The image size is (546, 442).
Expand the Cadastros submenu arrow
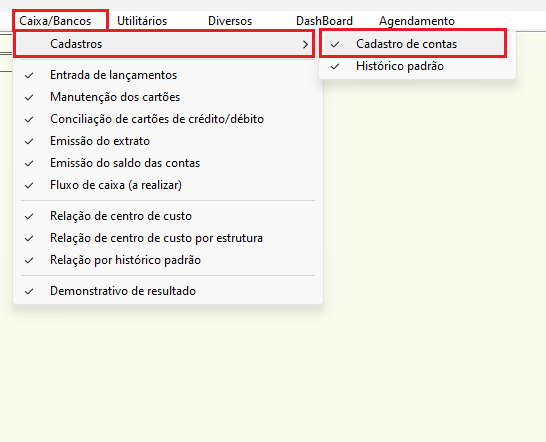(305, 44)
